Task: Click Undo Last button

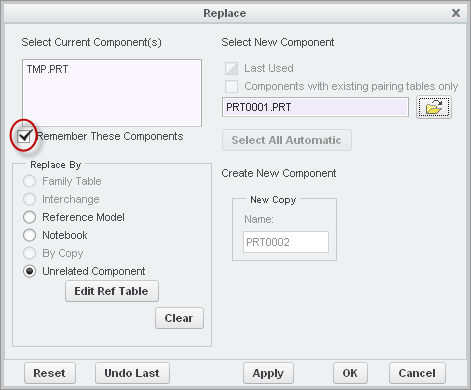Action: (132, 373)
